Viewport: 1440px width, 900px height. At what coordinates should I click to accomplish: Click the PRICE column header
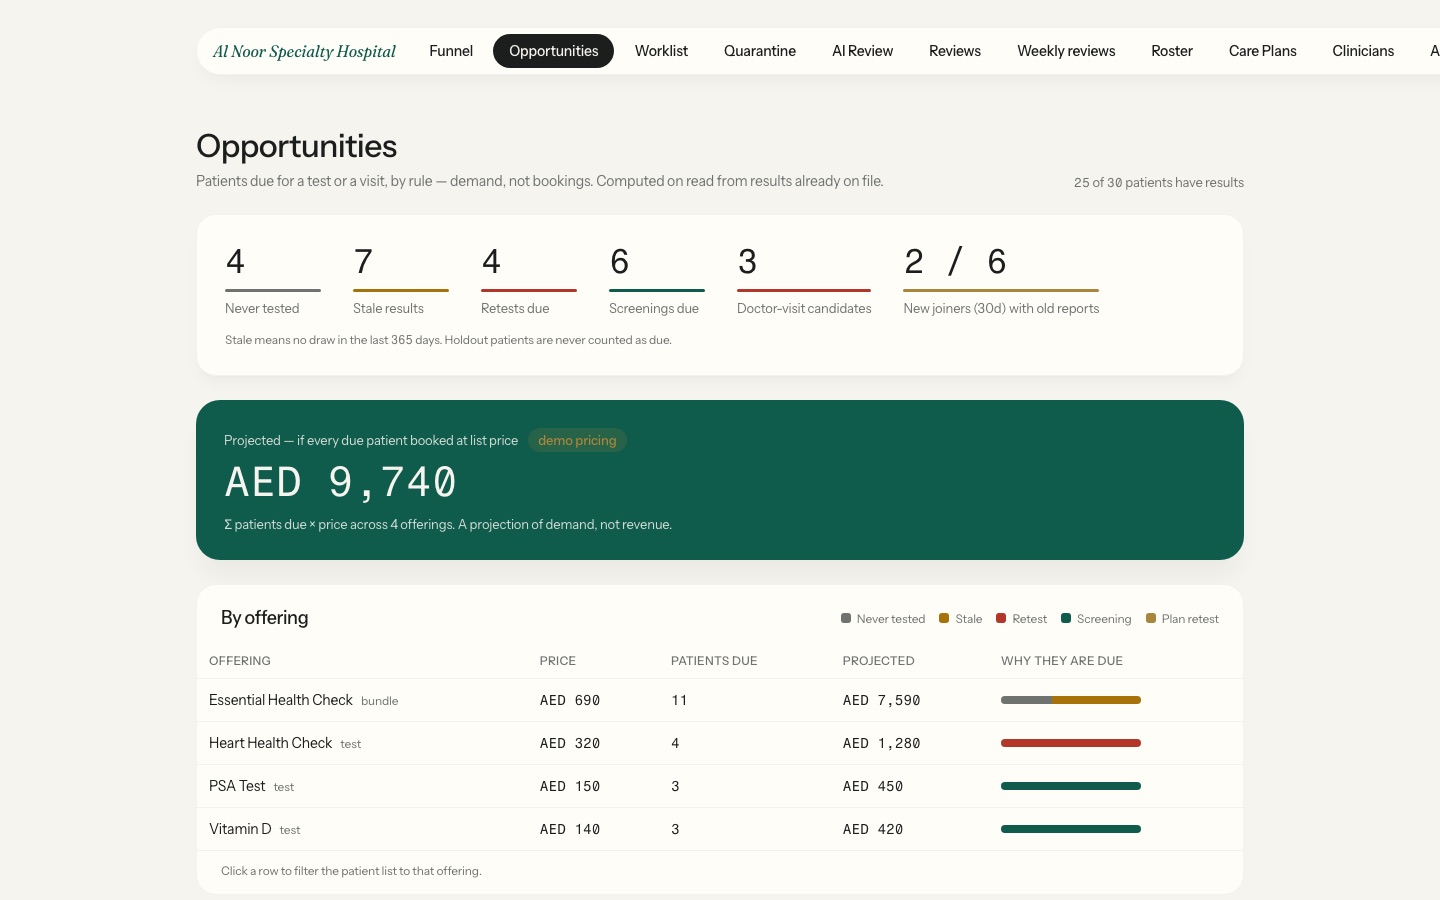click(x=558, y=661)
